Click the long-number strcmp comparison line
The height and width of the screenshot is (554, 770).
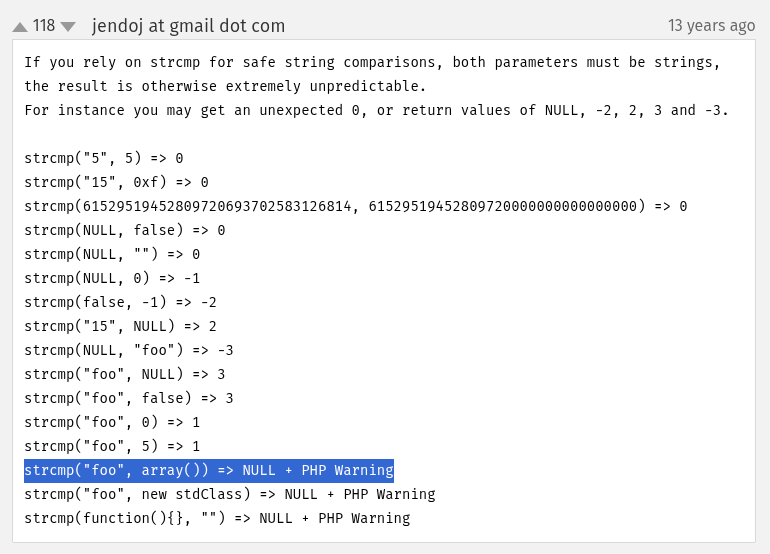coord(355,206)
